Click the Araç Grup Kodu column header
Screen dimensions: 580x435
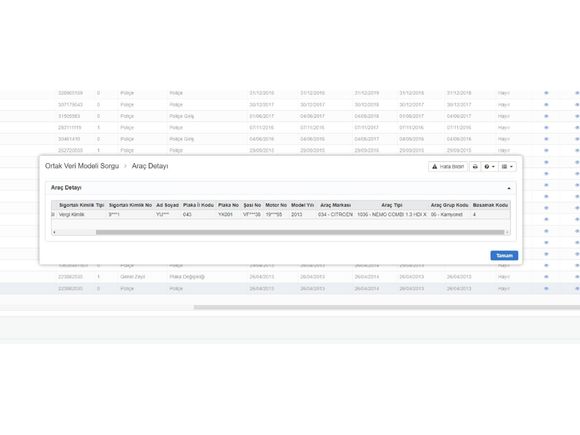tap(449, 205)
